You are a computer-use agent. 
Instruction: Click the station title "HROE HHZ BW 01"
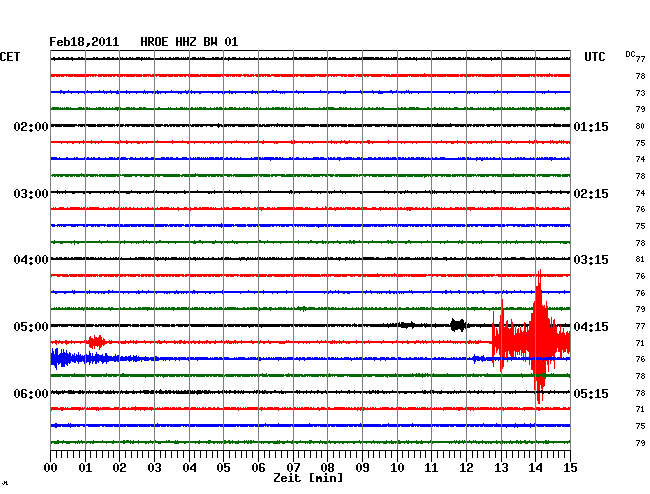click(189, 42)
